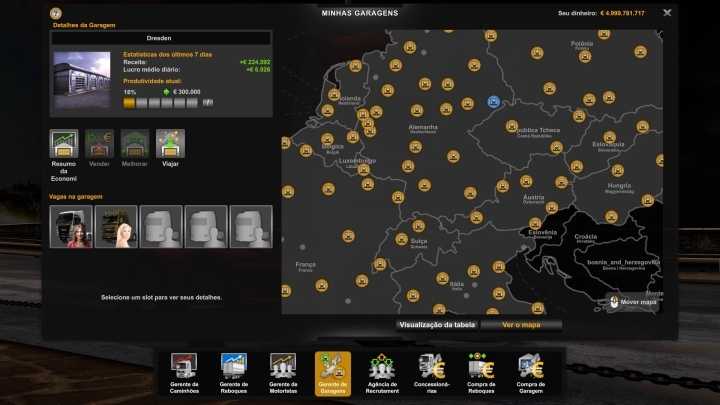
Task: Click the França country label on map
Action: pos(305,265)
